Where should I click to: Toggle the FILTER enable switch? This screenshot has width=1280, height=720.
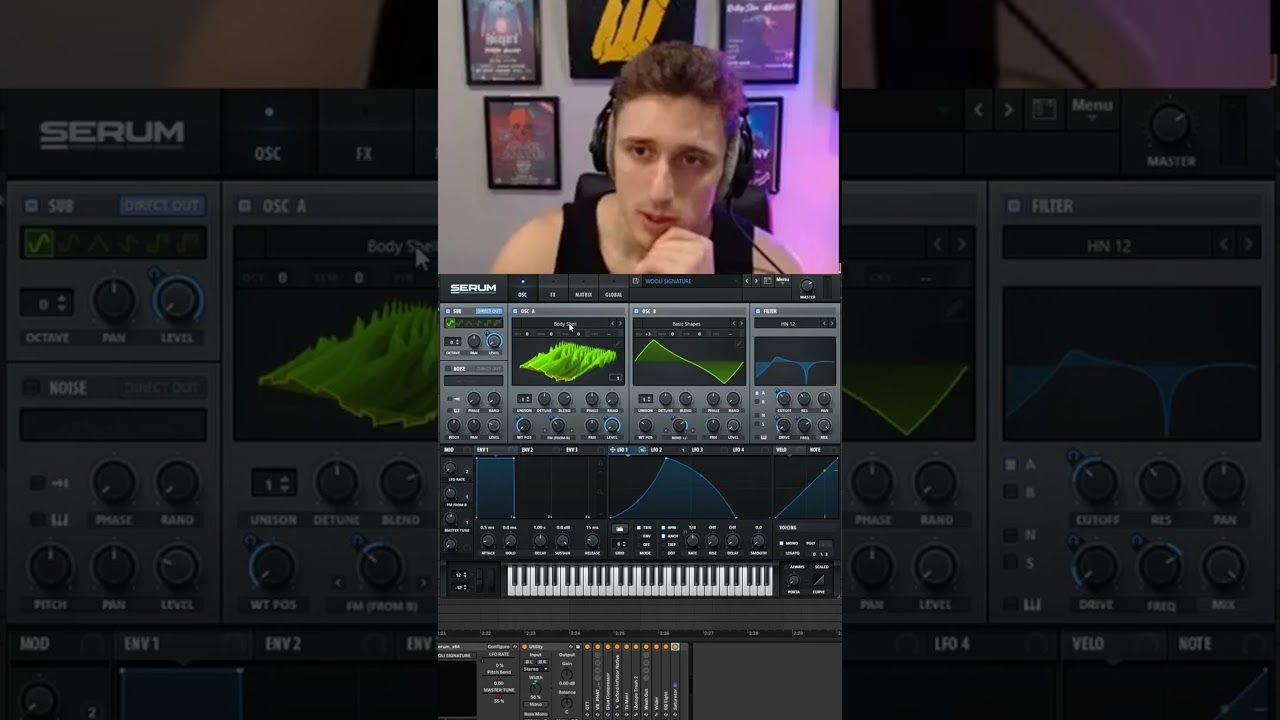(x=758, y=311)
